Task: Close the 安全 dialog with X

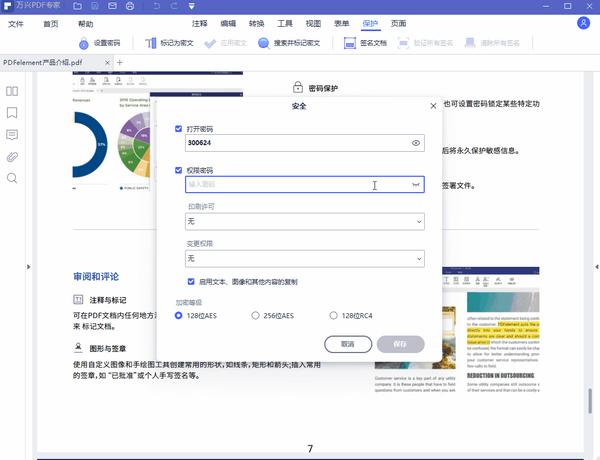Action: [x=433, y=106]
